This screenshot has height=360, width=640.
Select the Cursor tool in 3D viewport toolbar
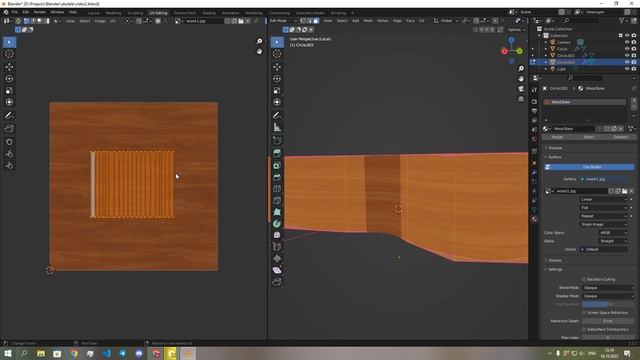pos(277,54)
